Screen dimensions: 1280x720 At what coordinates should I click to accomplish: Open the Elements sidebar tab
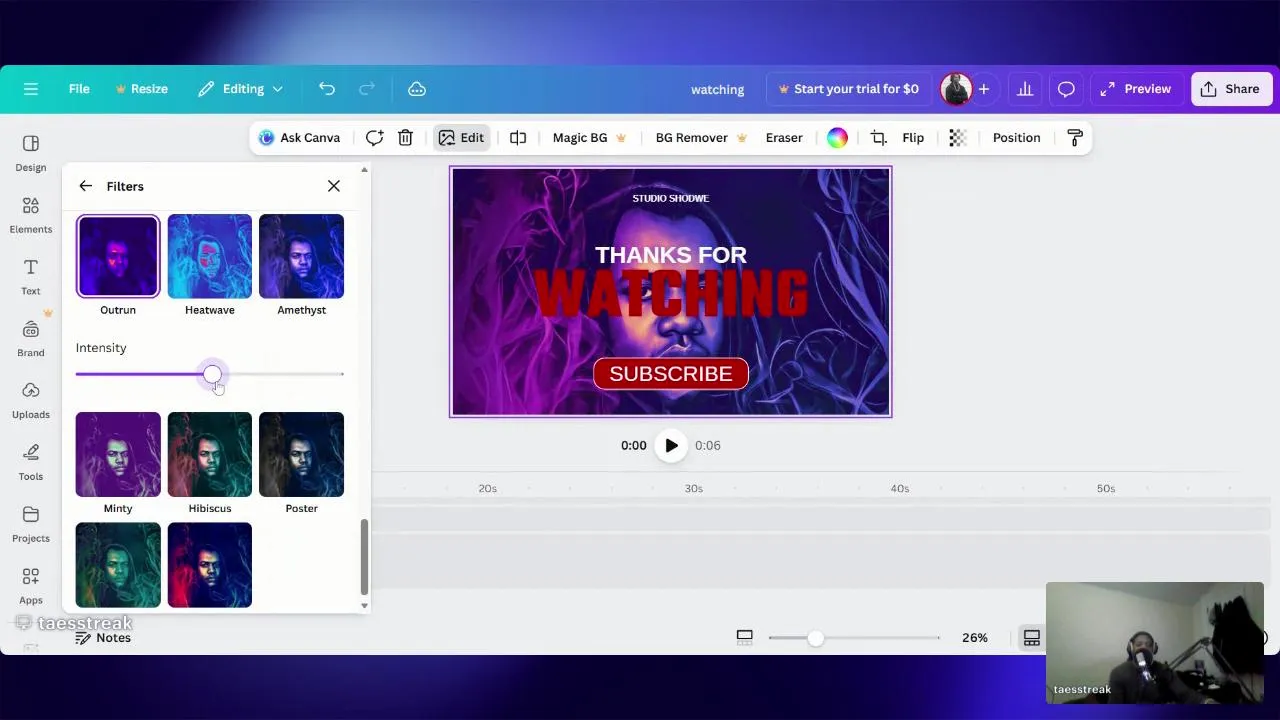[31, 215]
